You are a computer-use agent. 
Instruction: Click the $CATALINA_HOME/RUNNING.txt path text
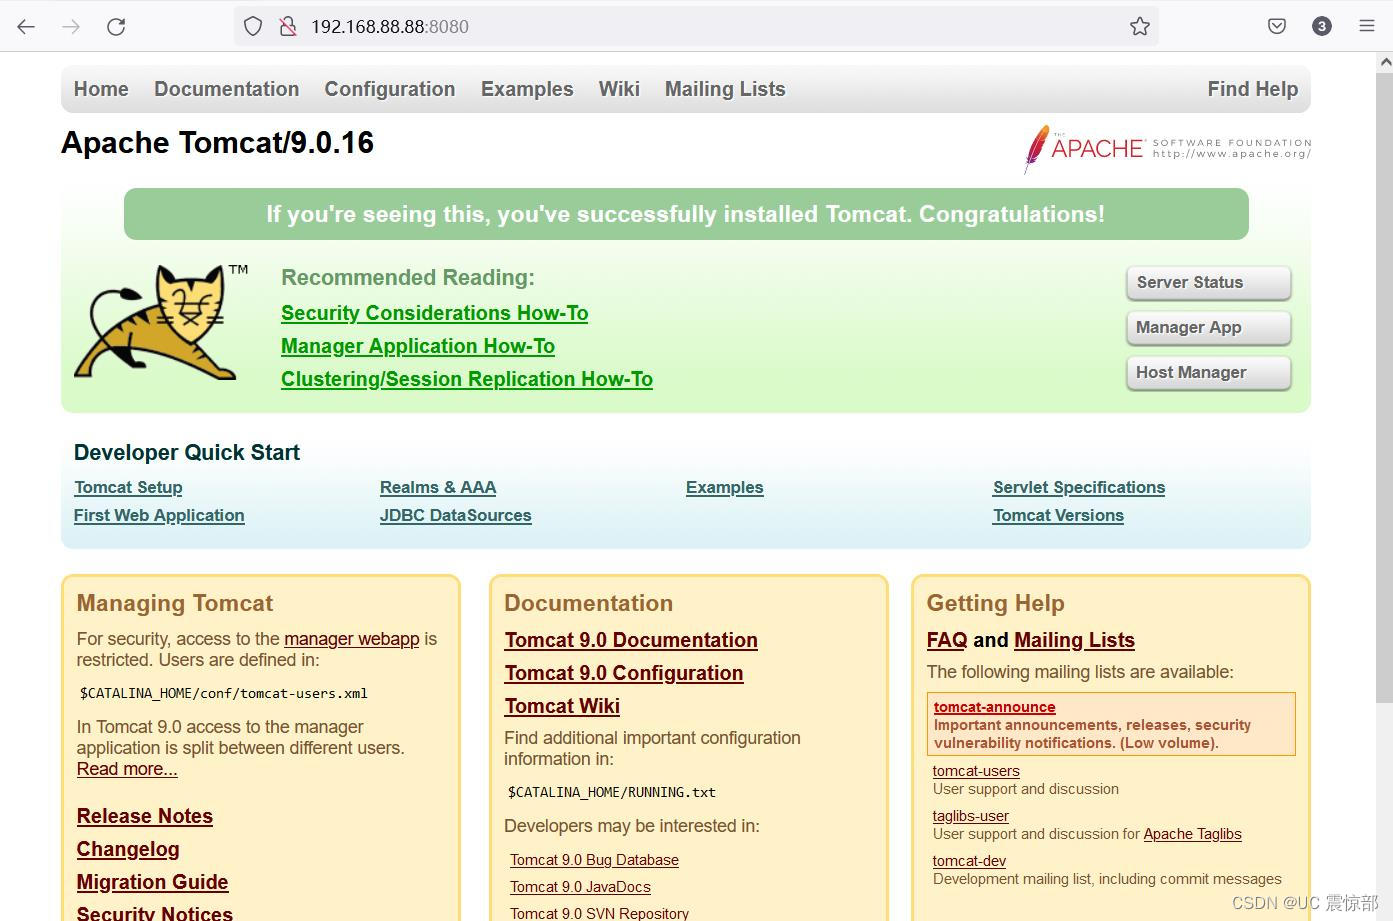[x=612, y=792]
